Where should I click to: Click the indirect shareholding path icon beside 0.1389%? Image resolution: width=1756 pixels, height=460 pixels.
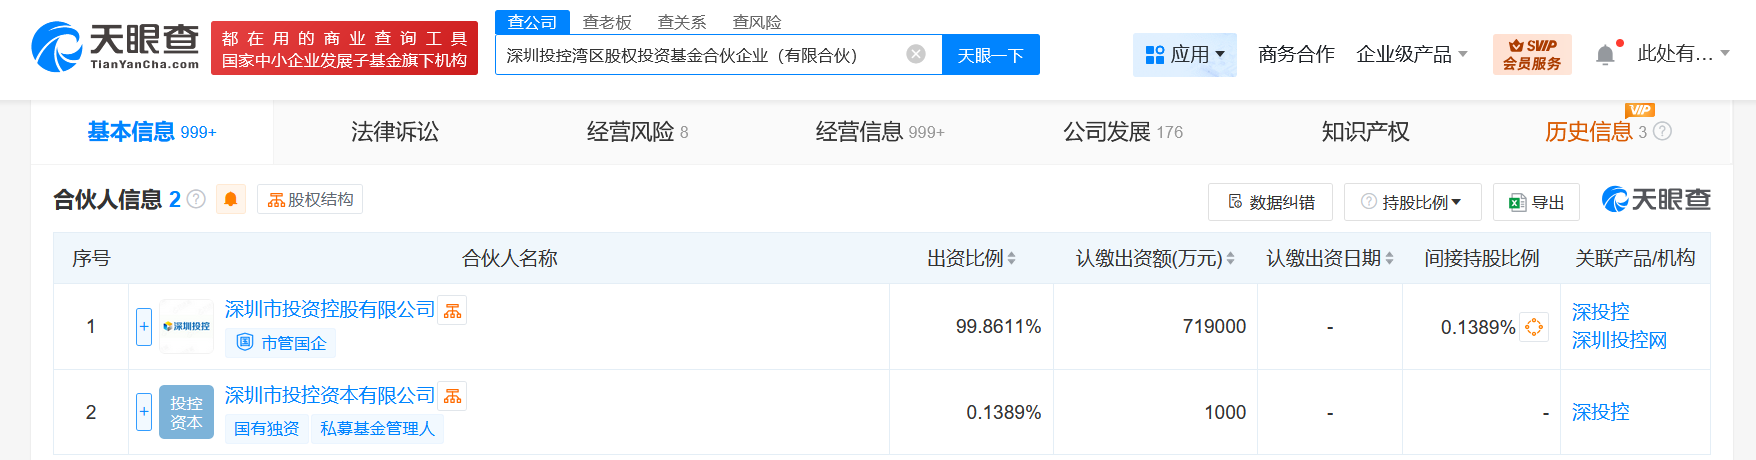click(1534, 327)
